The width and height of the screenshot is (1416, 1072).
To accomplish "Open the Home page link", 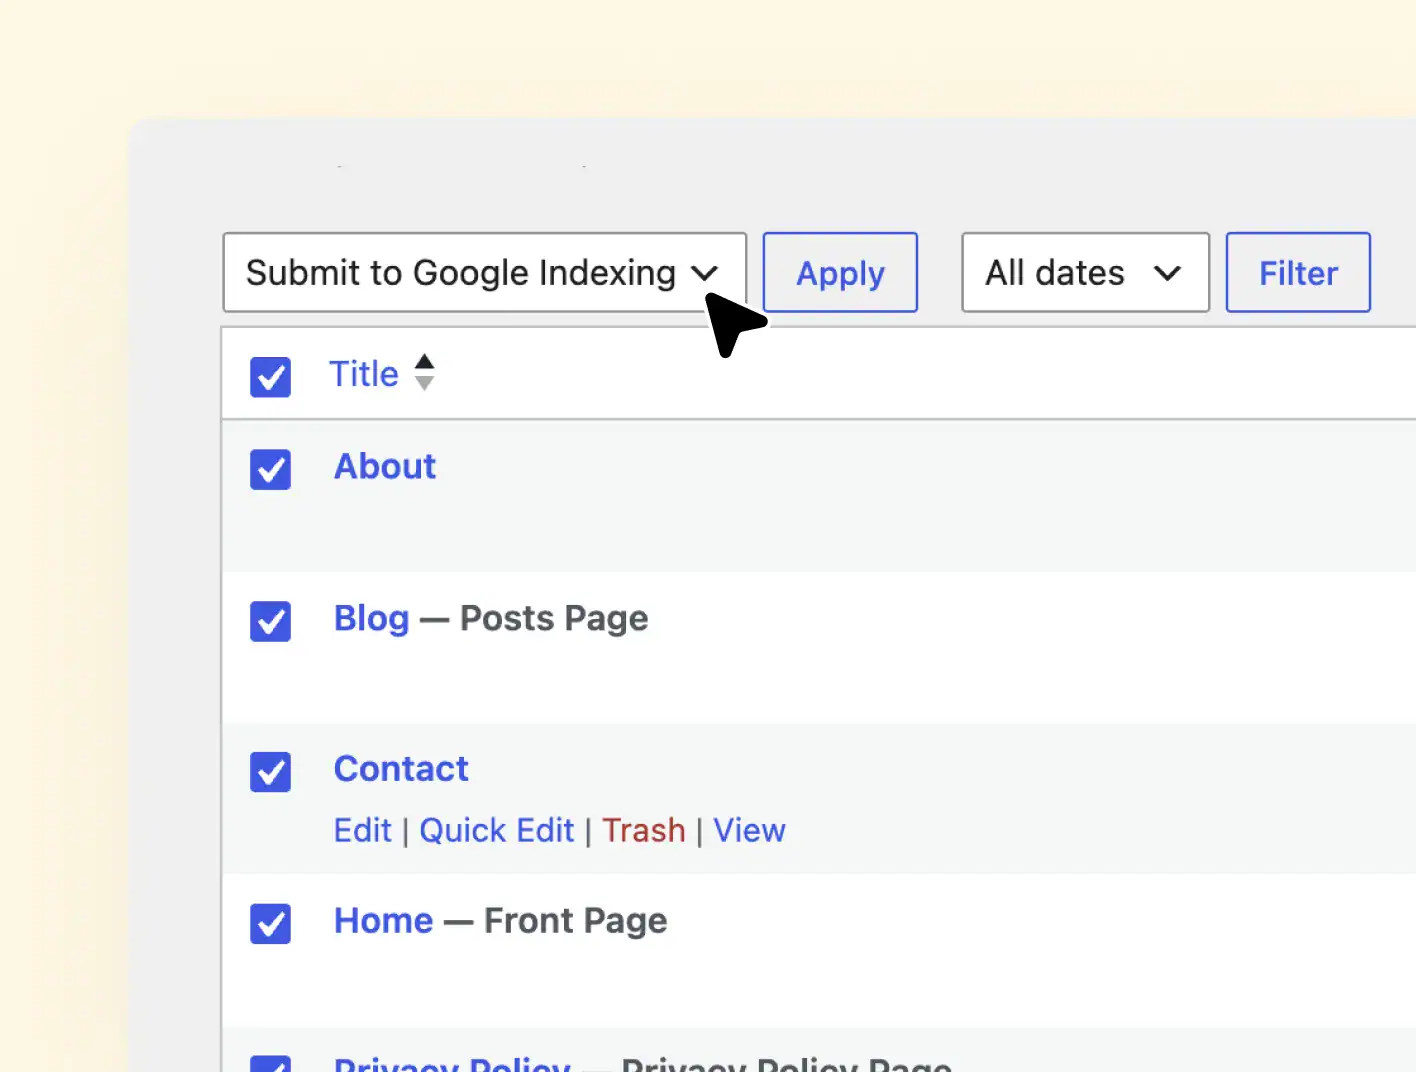I will [384, 920].
